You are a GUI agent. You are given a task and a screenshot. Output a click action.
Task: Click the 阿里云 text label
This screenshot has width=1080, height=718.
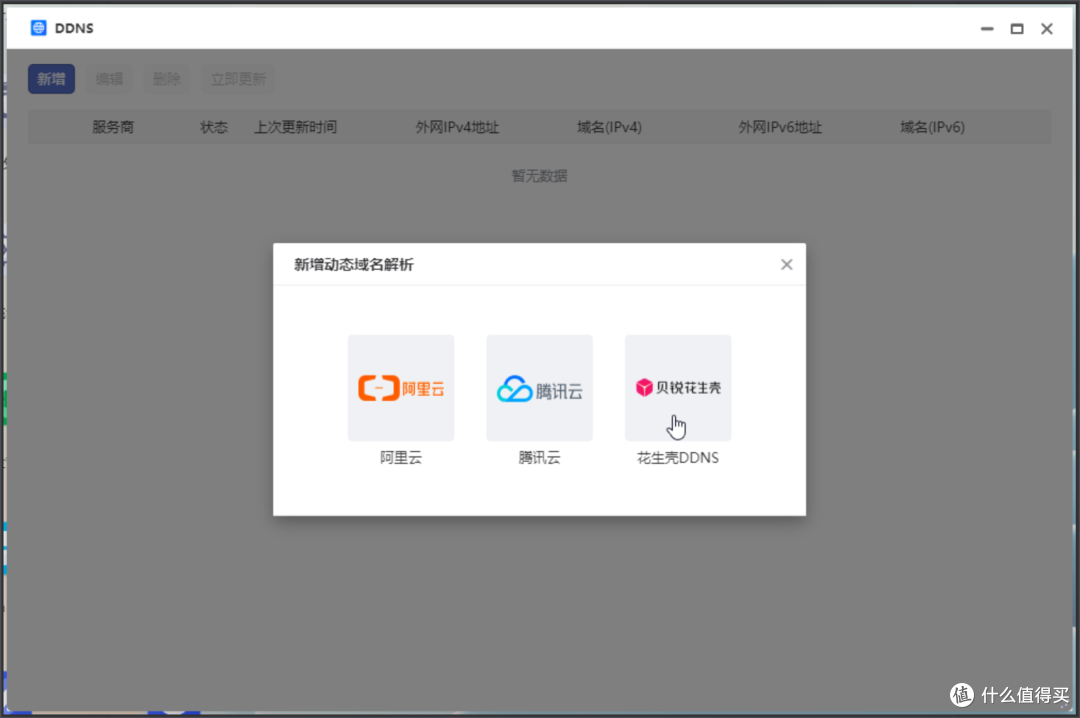pyautogui.click(x=400, y=457)
